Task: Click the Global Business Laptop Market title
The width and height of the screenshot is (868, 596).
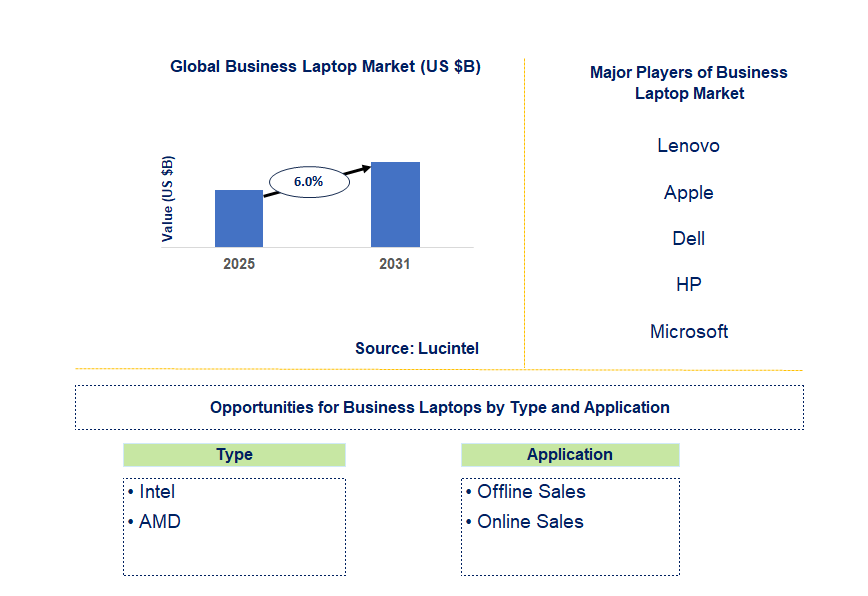Action: point(325,66)
